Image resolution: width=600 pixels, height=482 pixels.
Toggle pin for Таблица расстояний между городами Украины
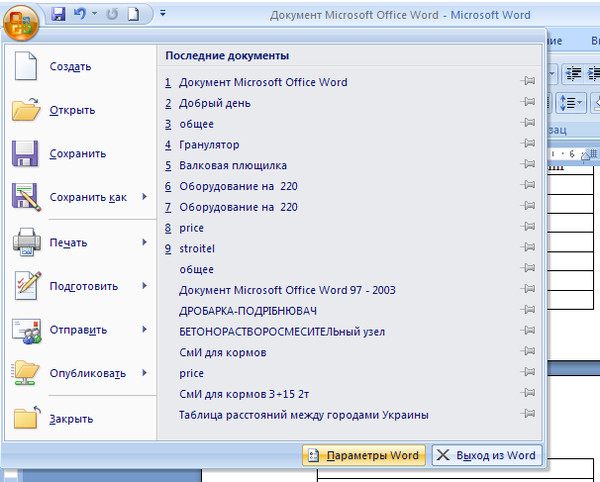click(x=528, y=414)
